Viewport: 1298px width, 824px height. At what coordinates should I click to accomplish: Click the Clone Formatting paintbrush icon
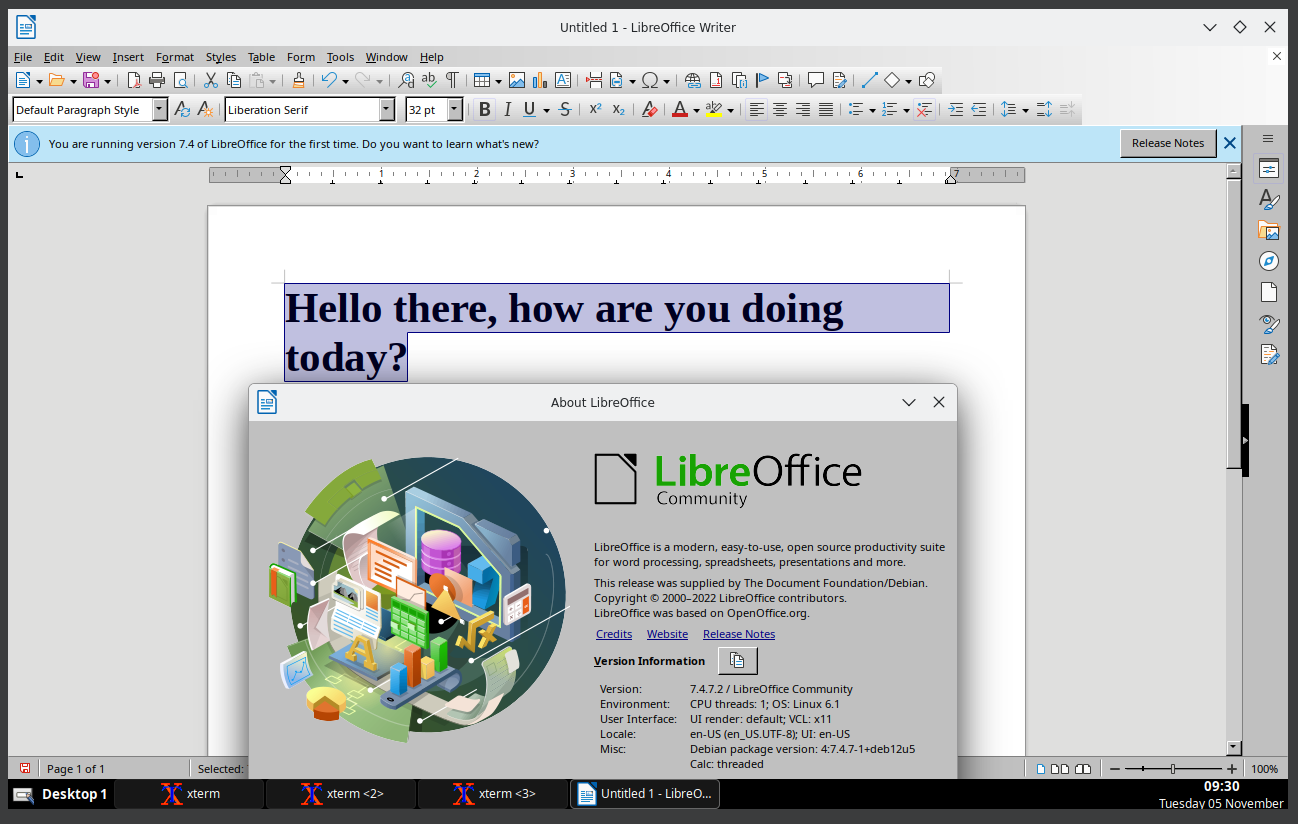click(x=298, y=80)
